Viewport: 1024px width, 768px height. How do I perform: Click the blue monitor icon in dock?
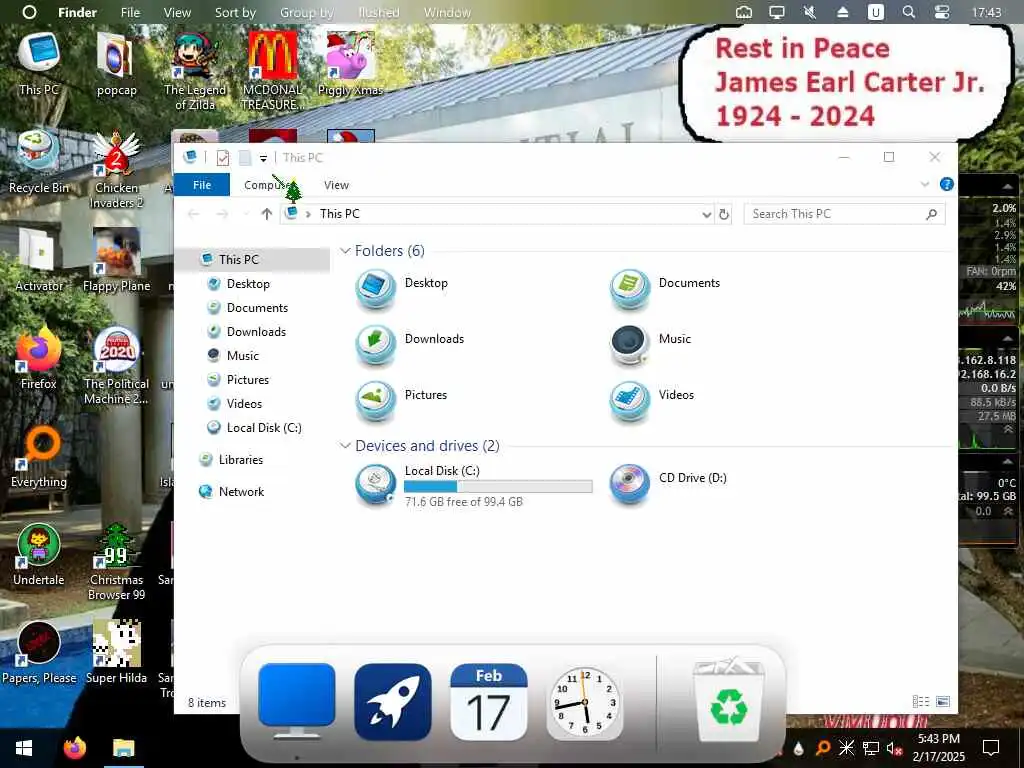click(x=296, y=703)
